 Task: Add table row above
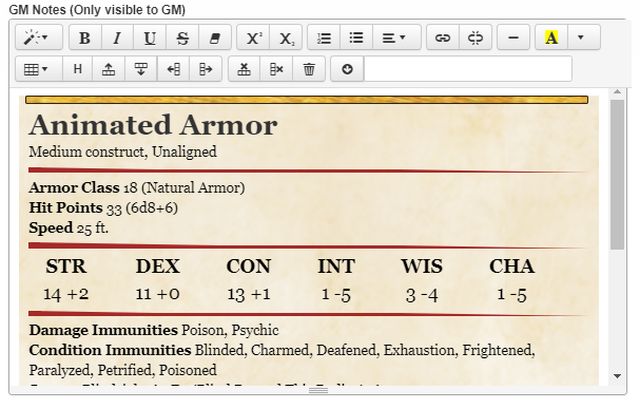coord(108,69)
